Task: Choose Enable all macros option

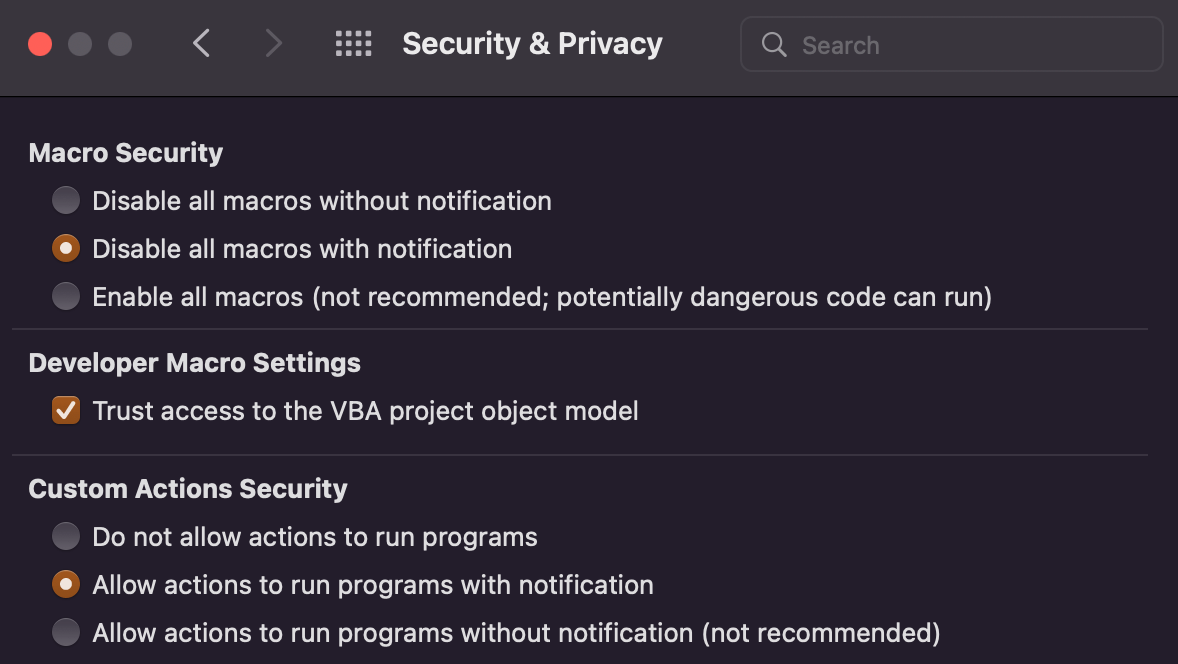Action: pyautogui.click(x=66, y=297)
